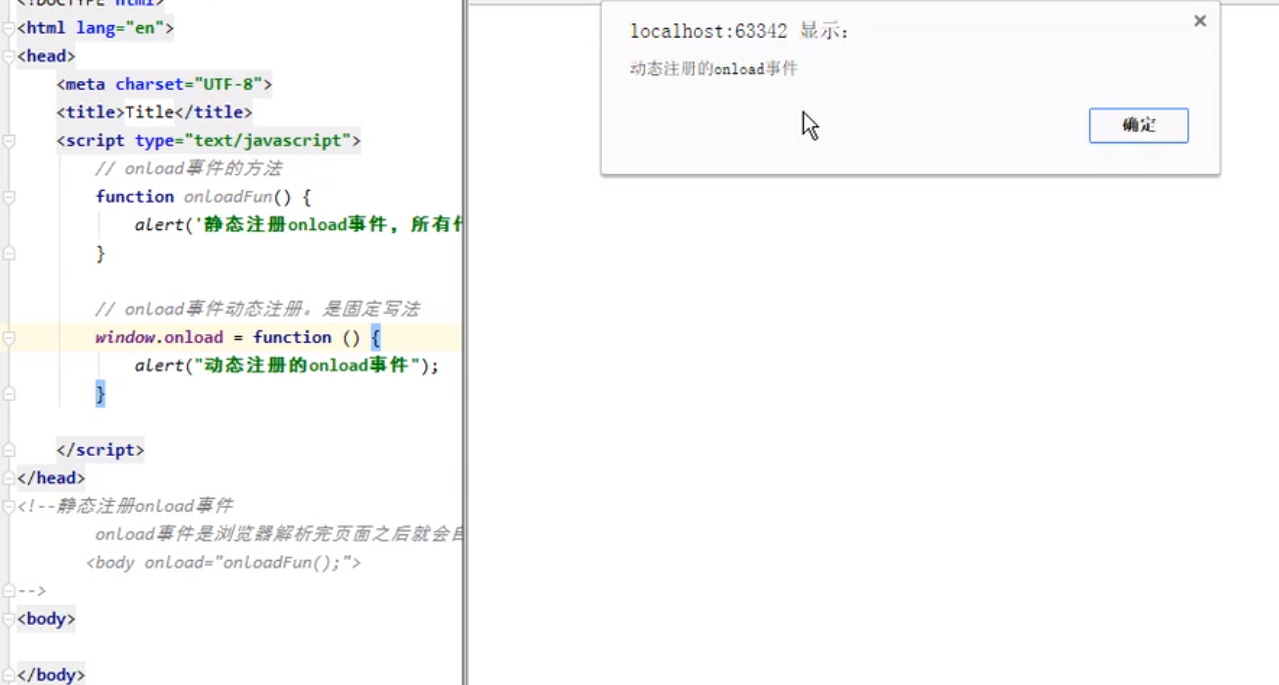
Task: Collapse the <html lang="en"> fold marker
Action: tap(9, 28)
